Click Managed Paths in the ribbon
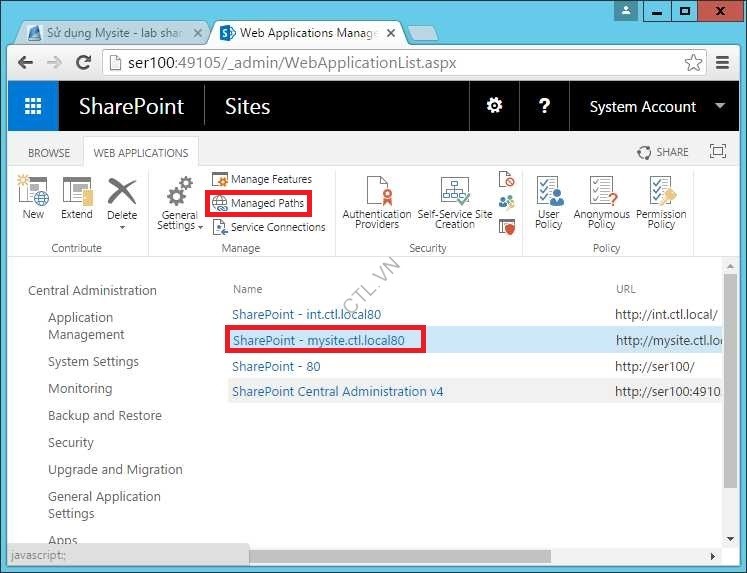Image resolution: width=747 pixels, height=573 pixels. tap(258, 203)
